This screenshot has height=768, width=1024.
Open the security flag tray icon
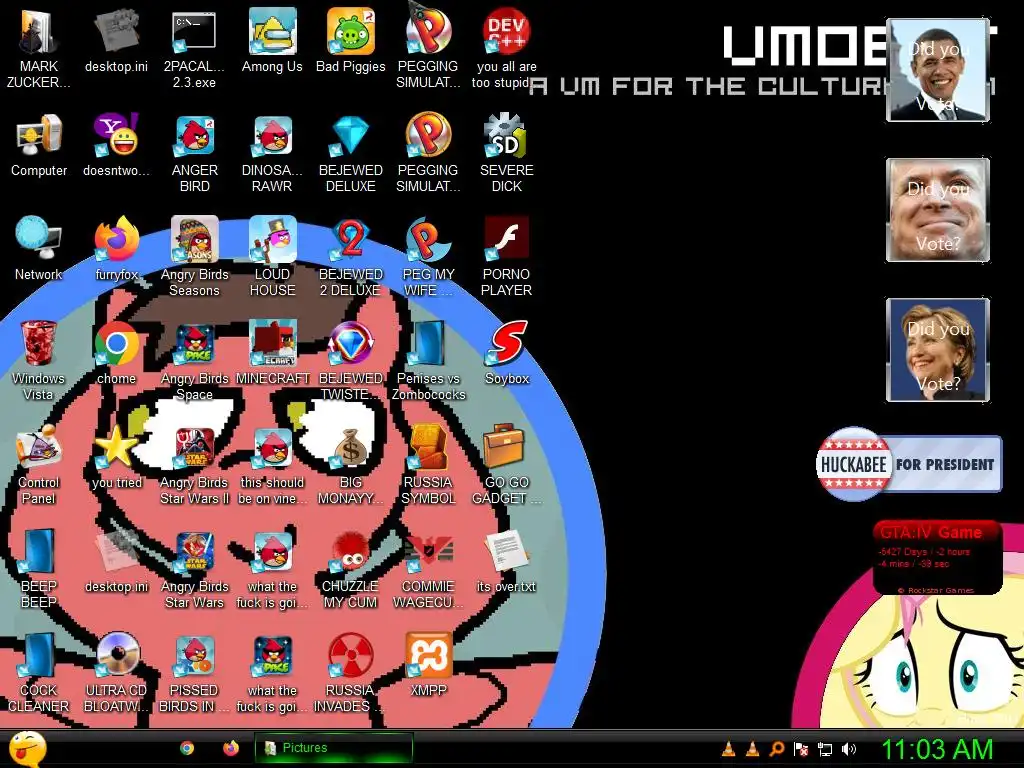pos(801,749)
